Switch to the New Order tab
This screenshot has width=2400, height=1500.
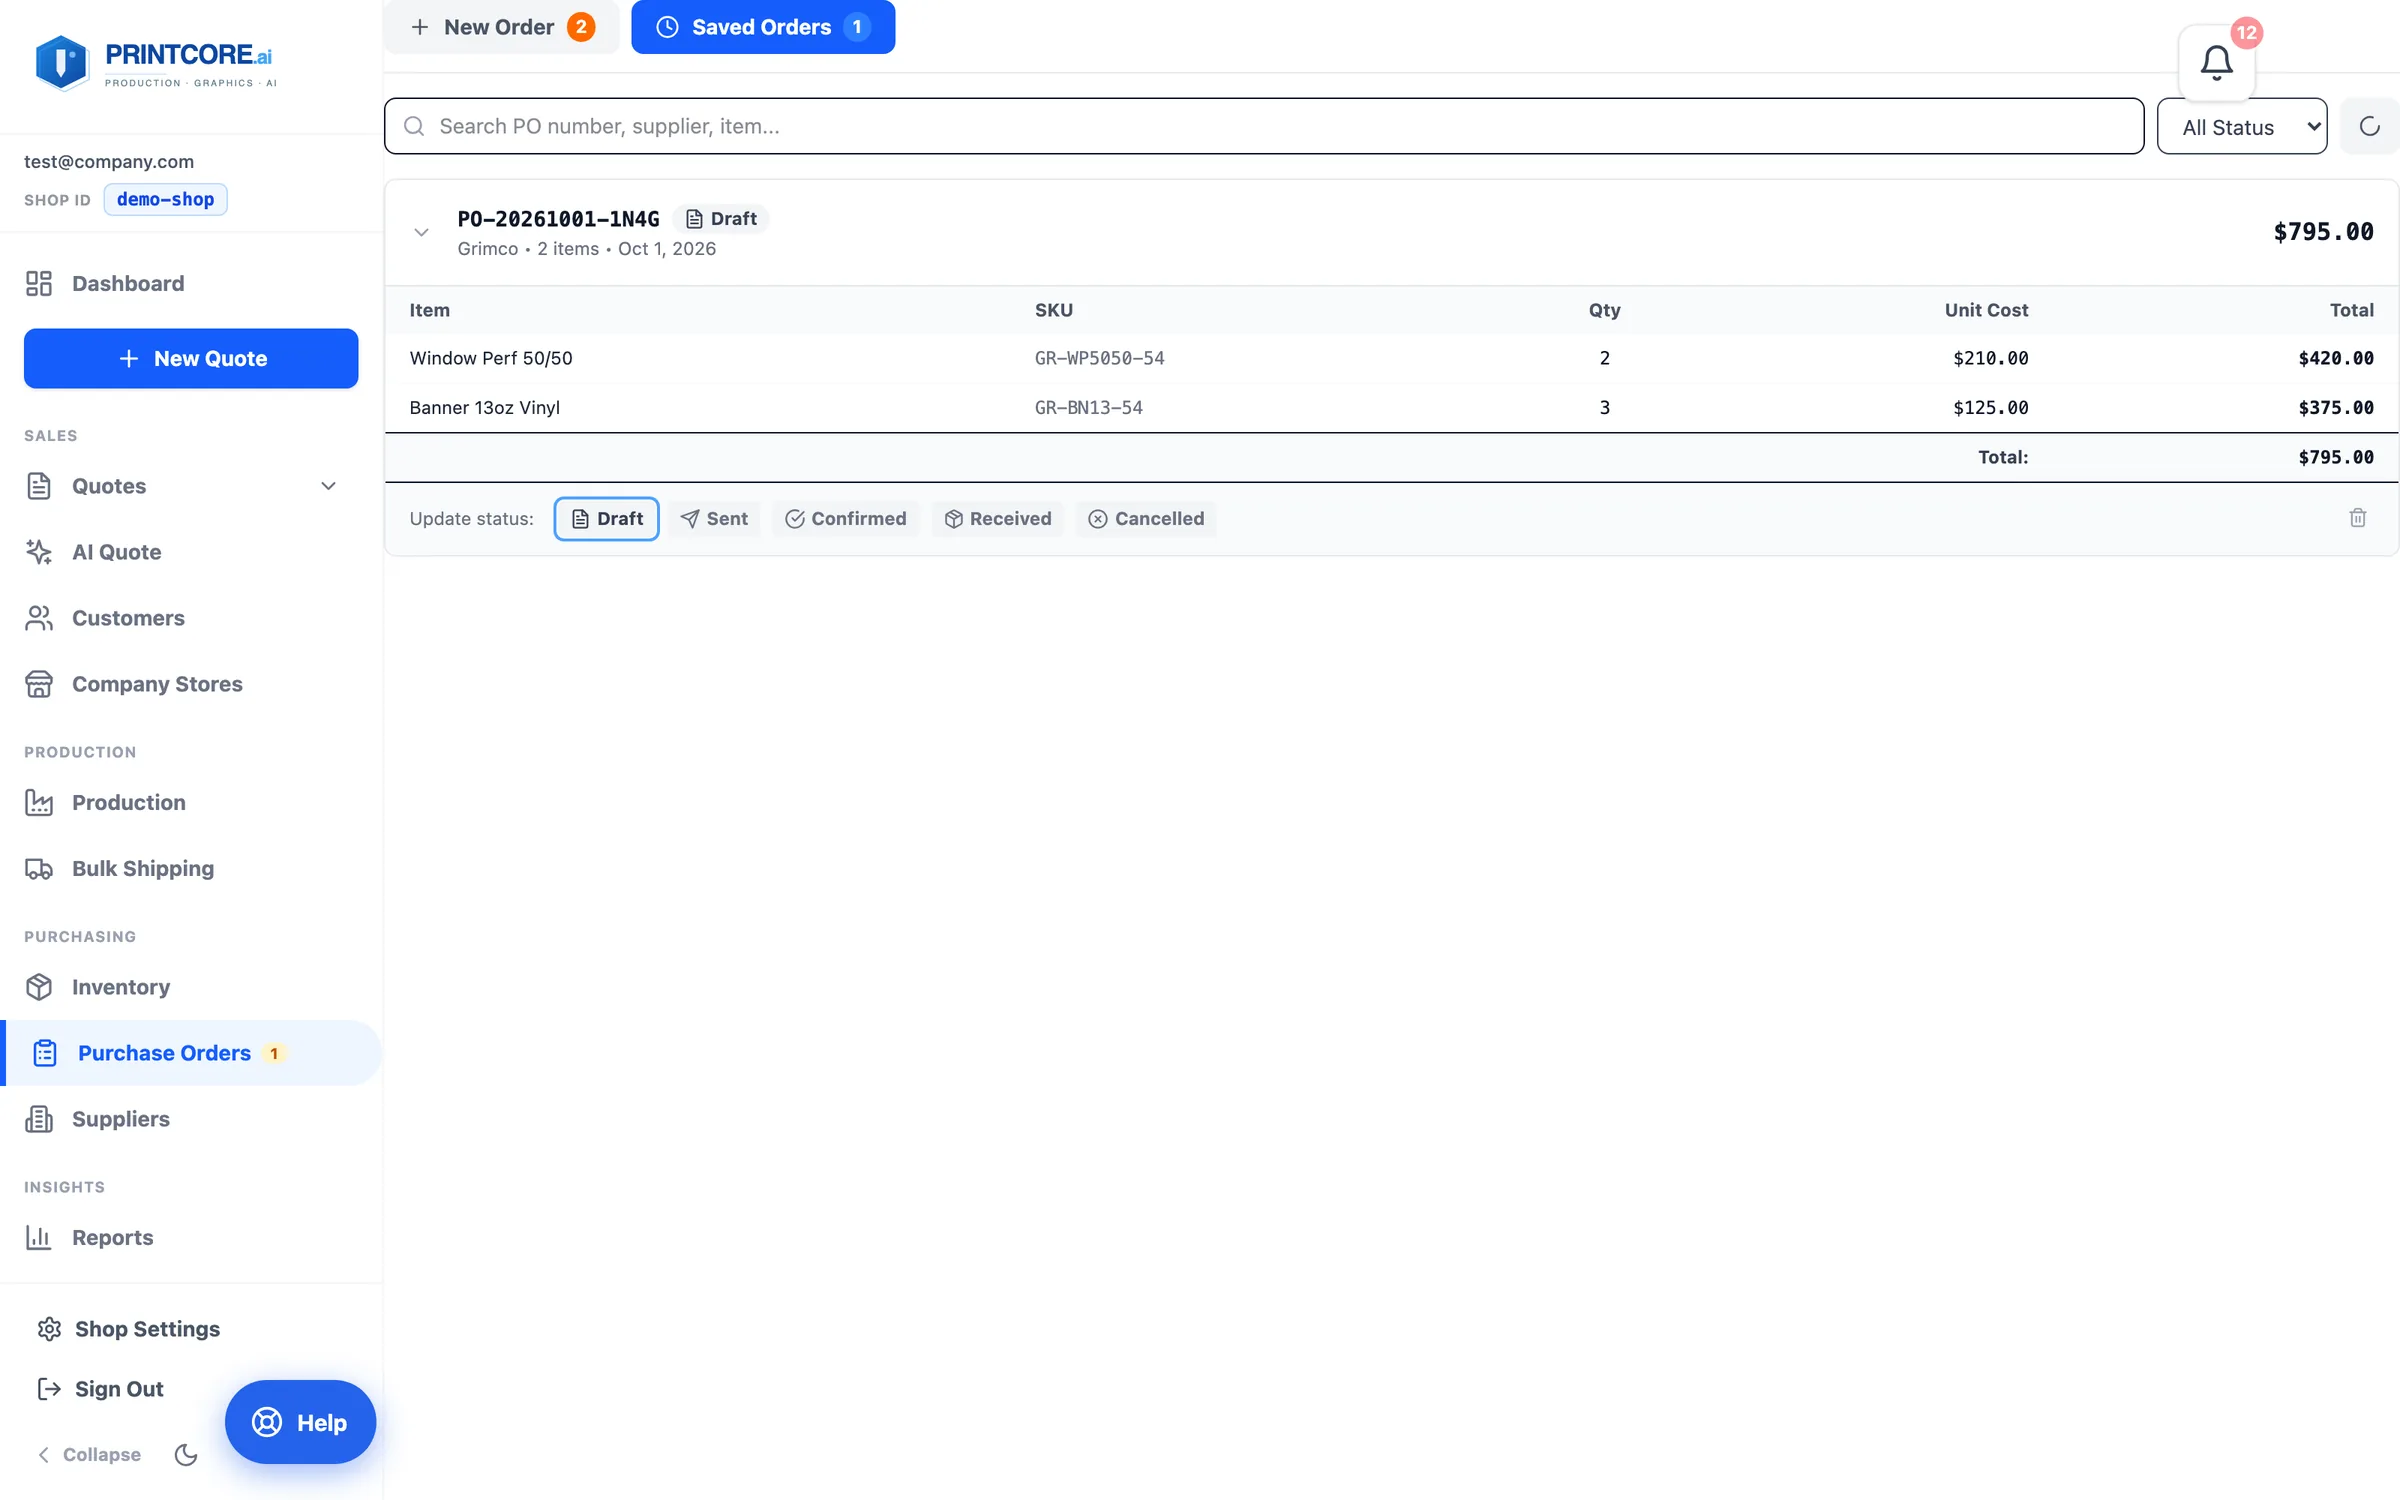(502, 27)
